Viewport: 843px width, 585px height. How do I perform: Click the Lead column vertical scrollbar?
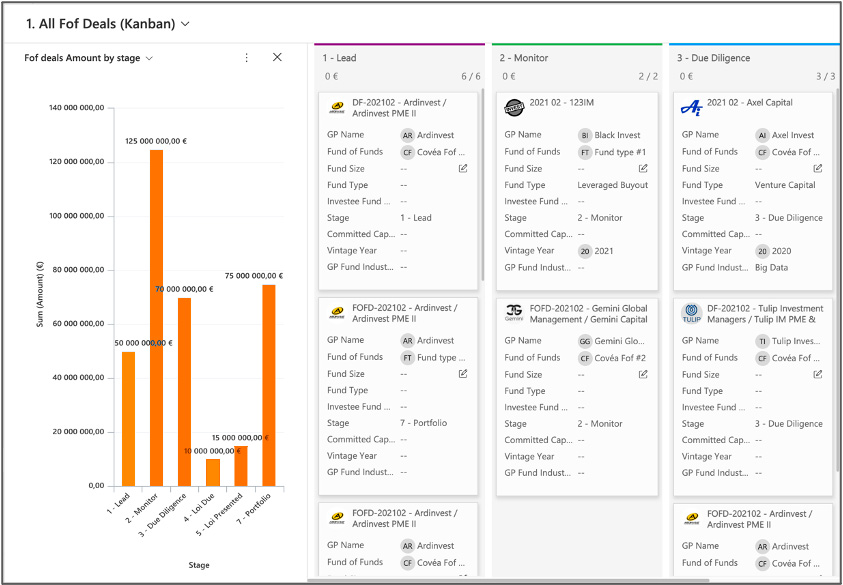pyautogui.click(x=483, y=186)
